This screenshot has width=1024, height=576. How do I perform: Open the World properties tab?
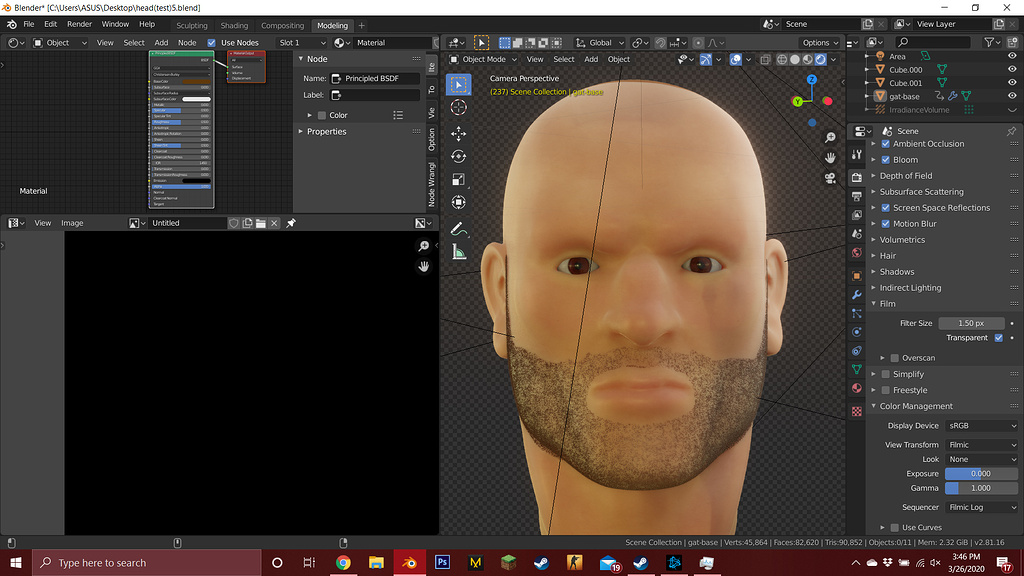tap(857, 252)
